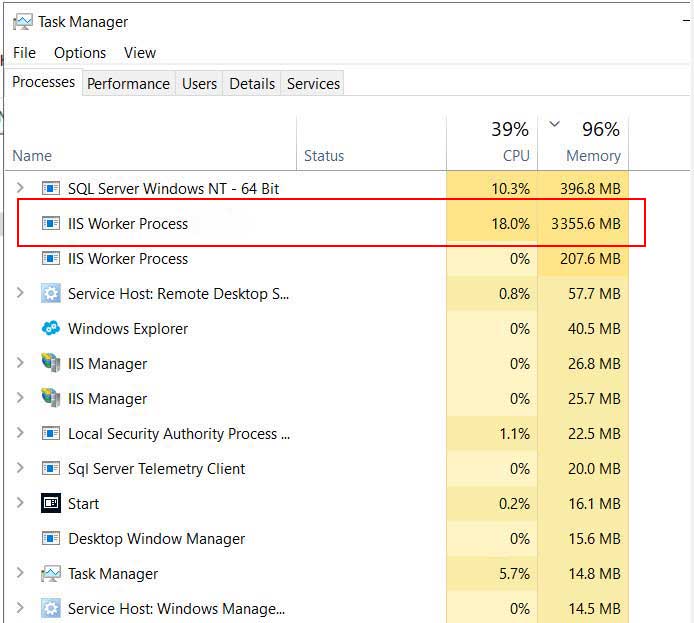Select the highlighted IIS Worker Process row

(331, 223)
